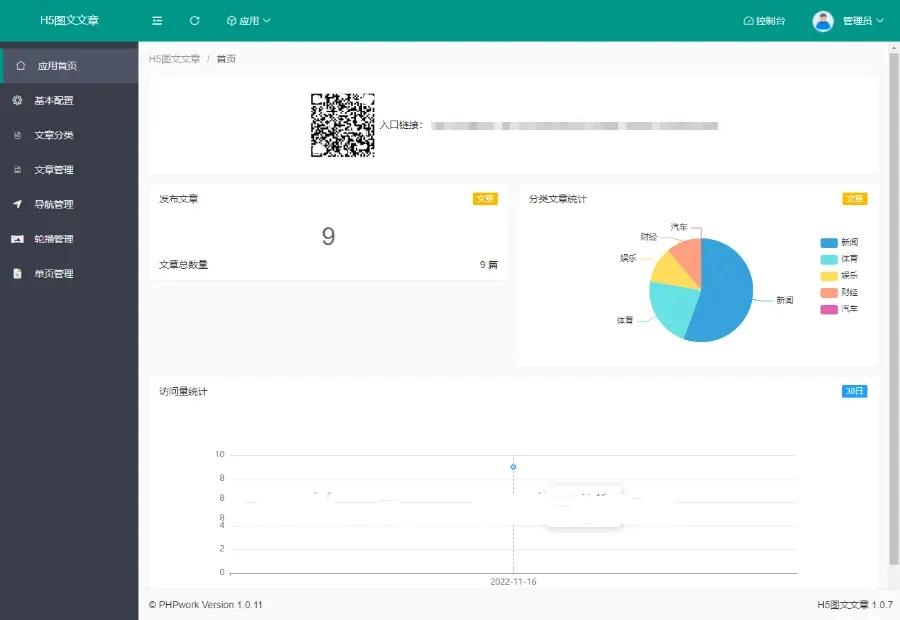
Task: Click the 访问量统计 card title
Action: pyautogui.click(x=183, y=392)
